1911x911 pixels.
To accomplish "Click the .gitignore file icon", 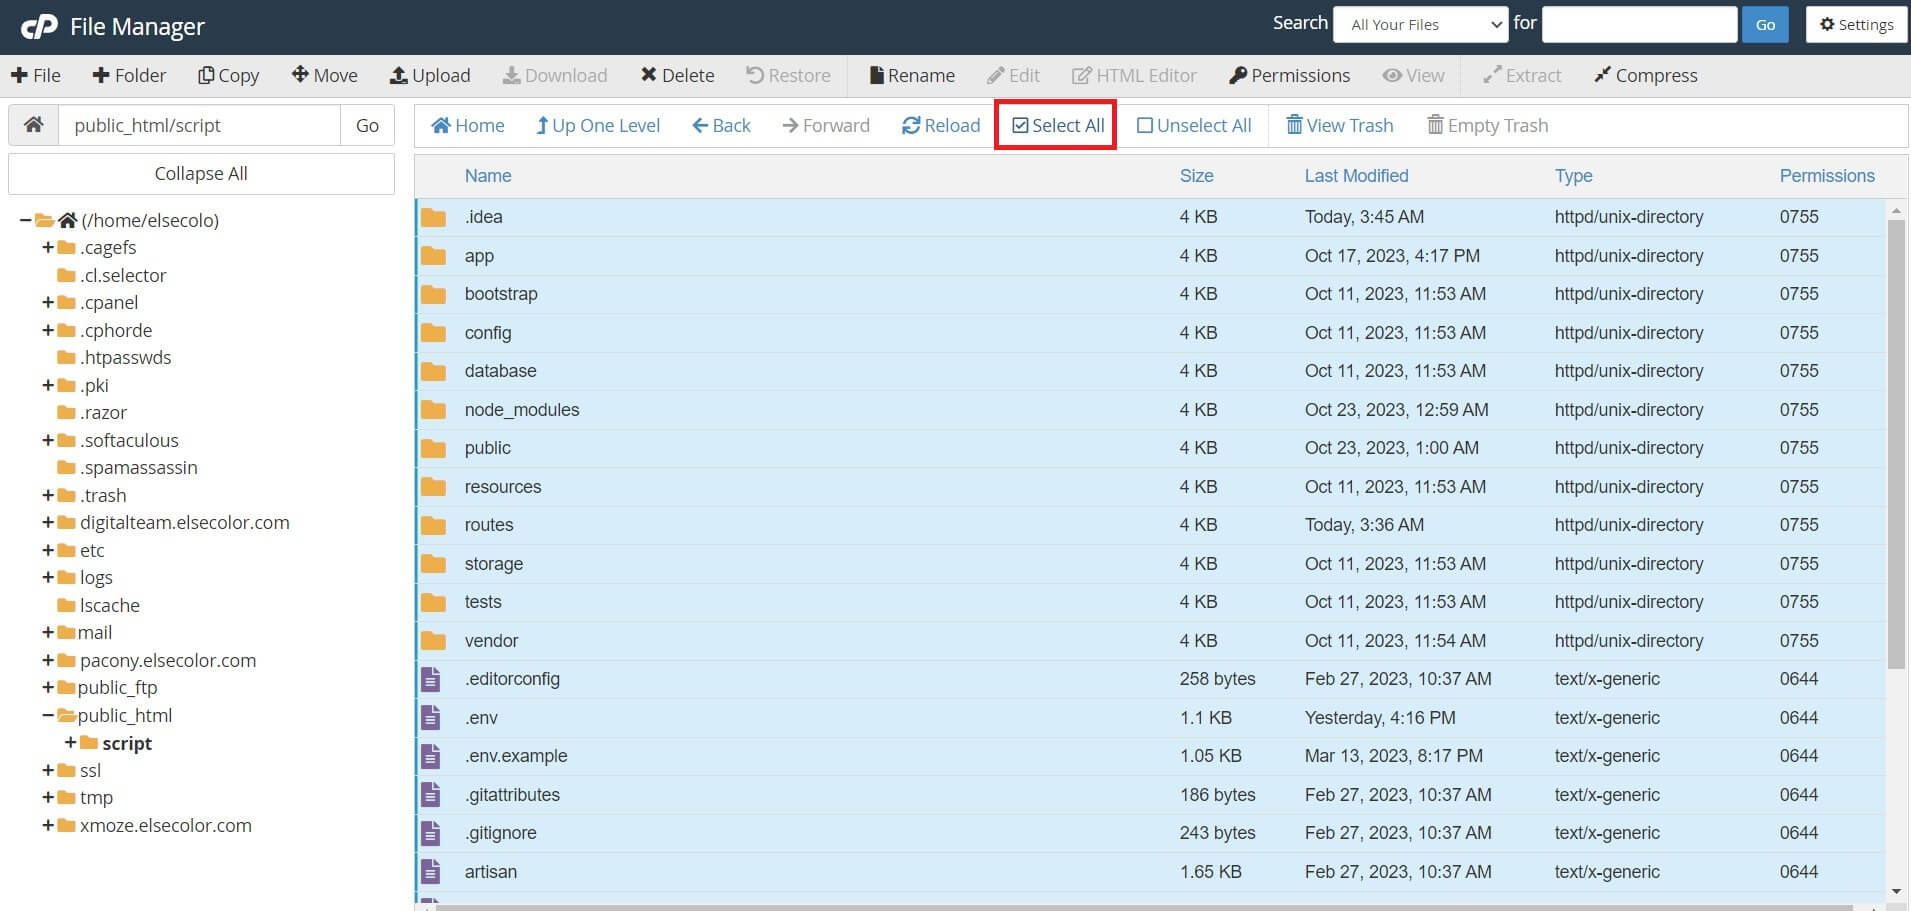I will (x=431, y=833).
